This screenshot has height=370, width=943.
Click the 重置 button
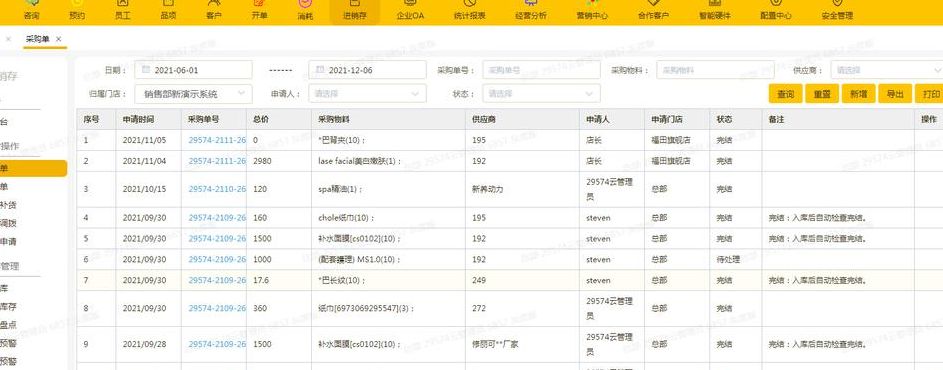(822, 94)
